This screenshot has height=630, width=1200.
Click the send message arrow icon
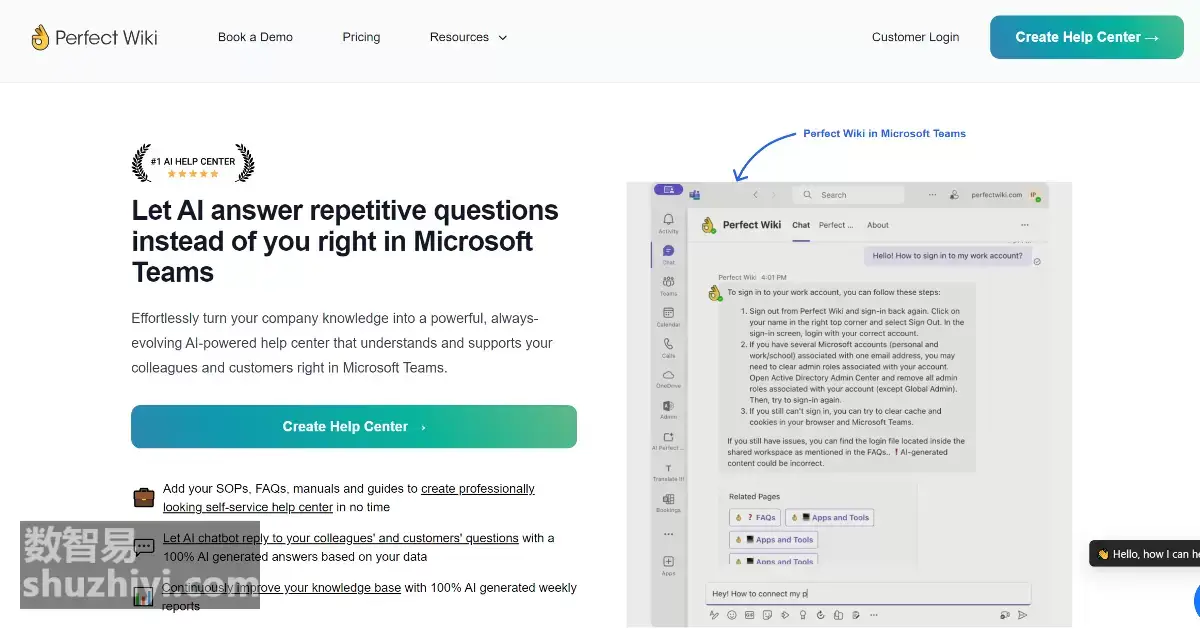pyautogui.click(x=1022, y=615)
